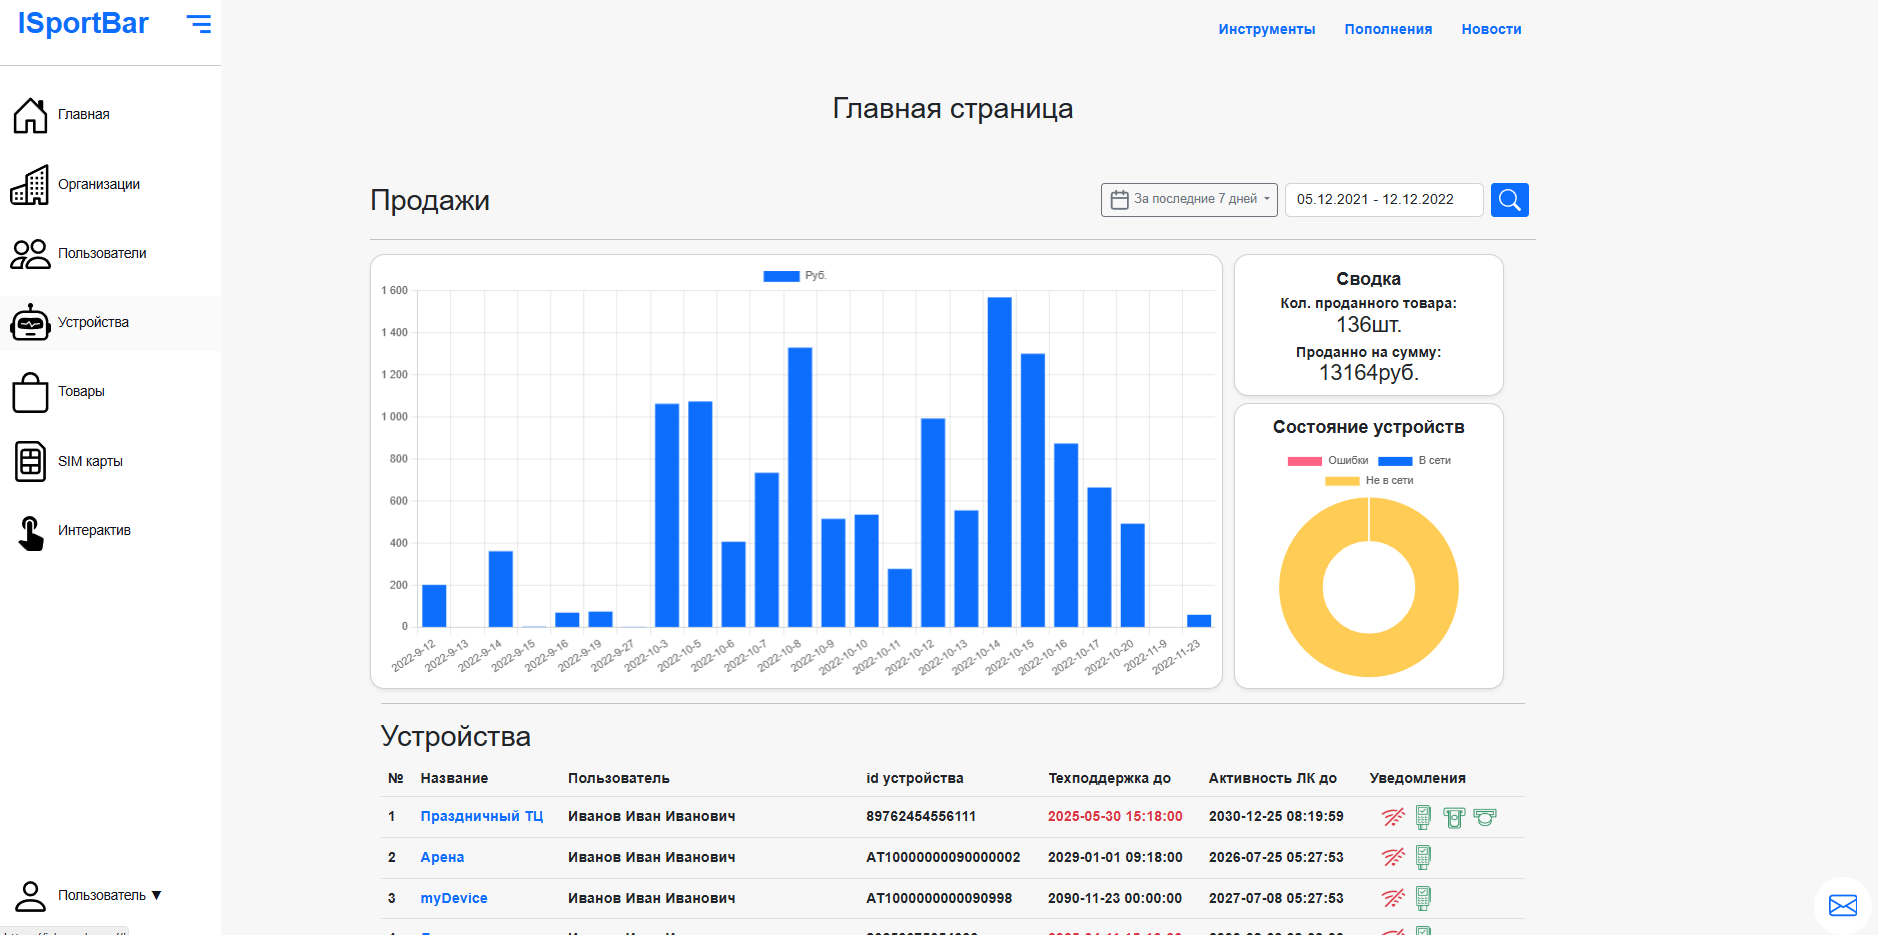Open the Интерактив hand pointer icon
Viewport: 1878px width, 935px height.
pos(31,533)
